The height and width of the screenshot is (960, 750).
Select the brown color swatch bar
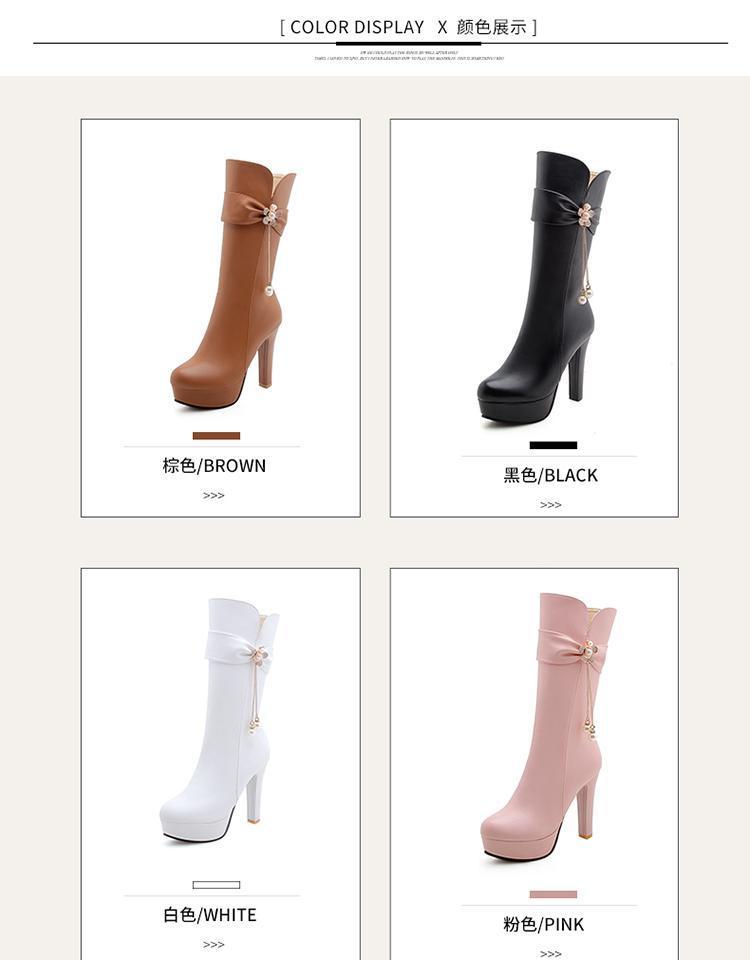coord(216,436)
